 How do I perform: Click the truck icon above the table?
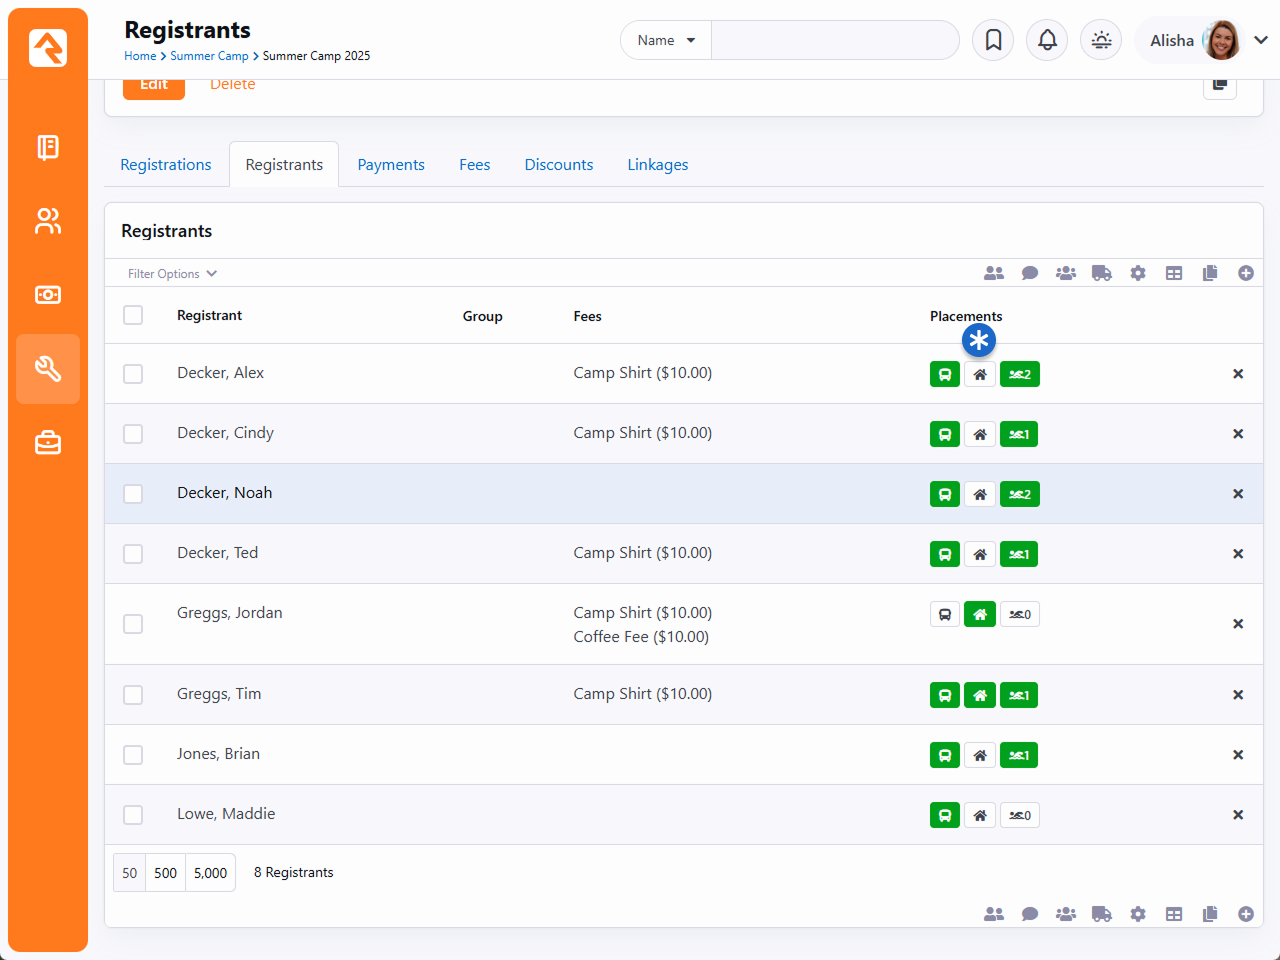pos(1101,273)
